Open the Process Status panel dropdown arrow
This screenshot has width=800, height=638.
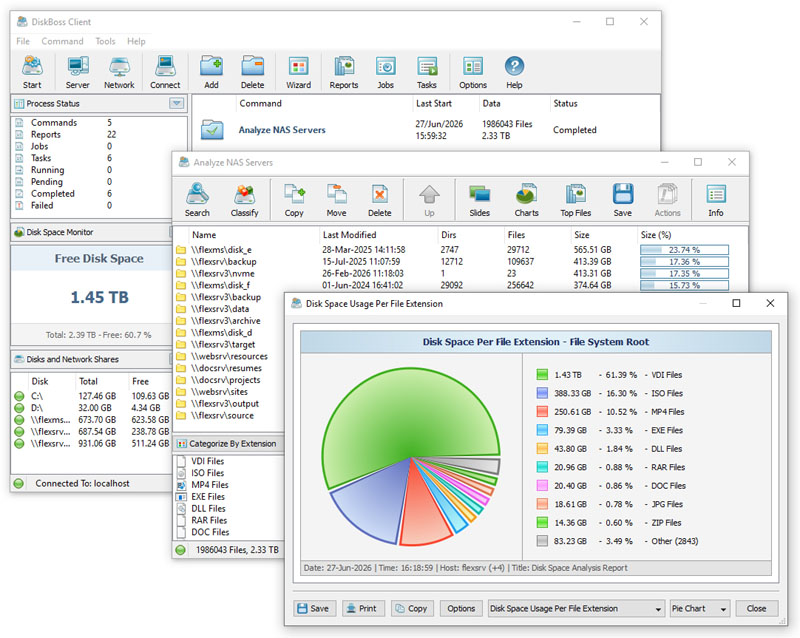(177, 103)
